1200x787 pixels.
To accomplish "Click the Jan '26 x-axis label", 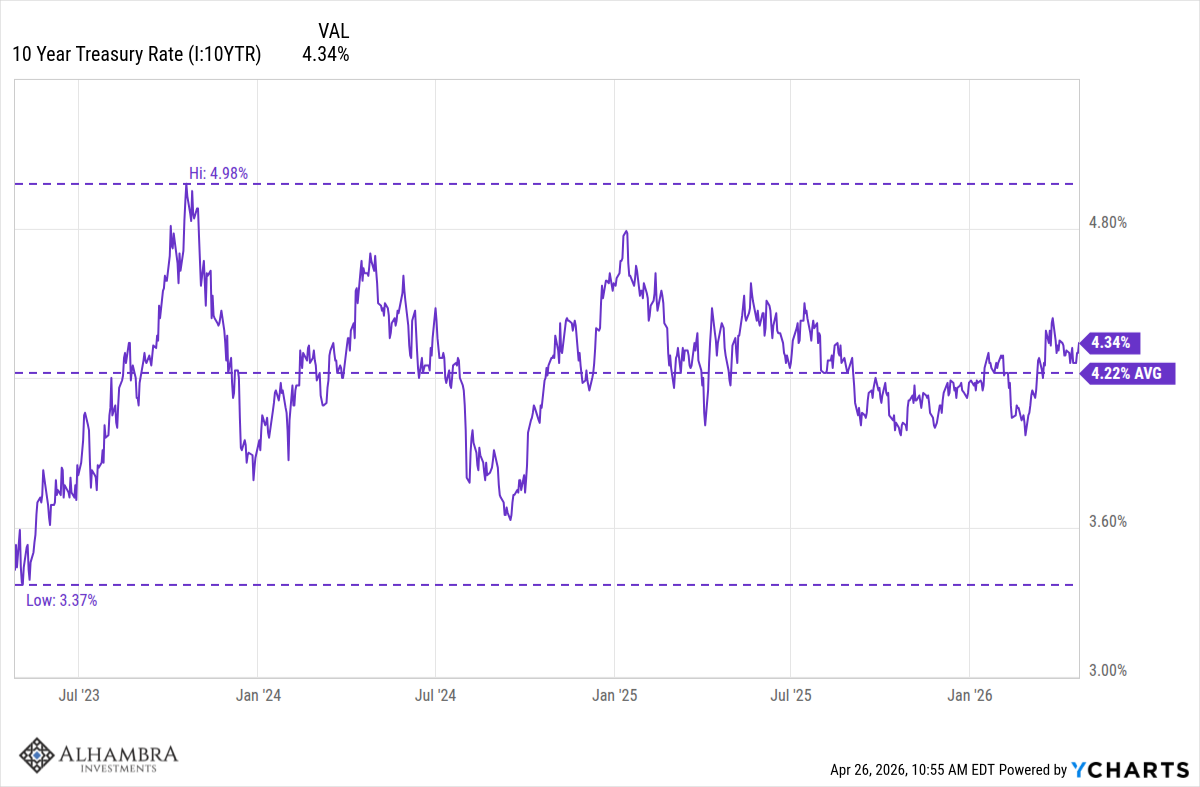I will pyautogui.click(x=969, y=694).
